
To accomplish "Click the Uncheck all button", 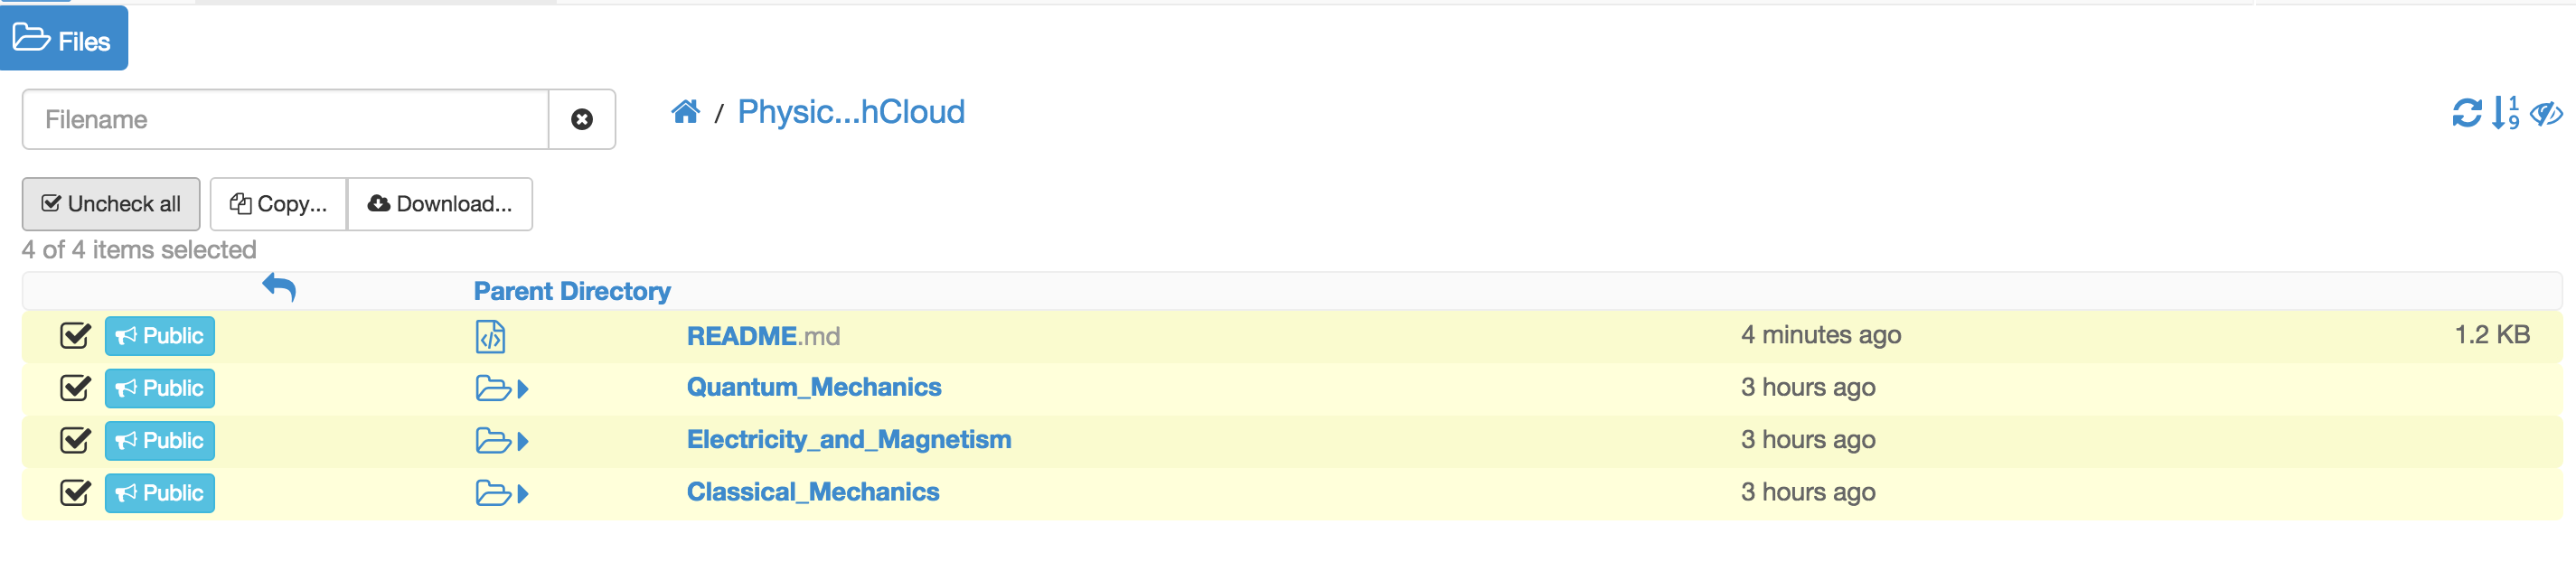I will click(111, 204).
